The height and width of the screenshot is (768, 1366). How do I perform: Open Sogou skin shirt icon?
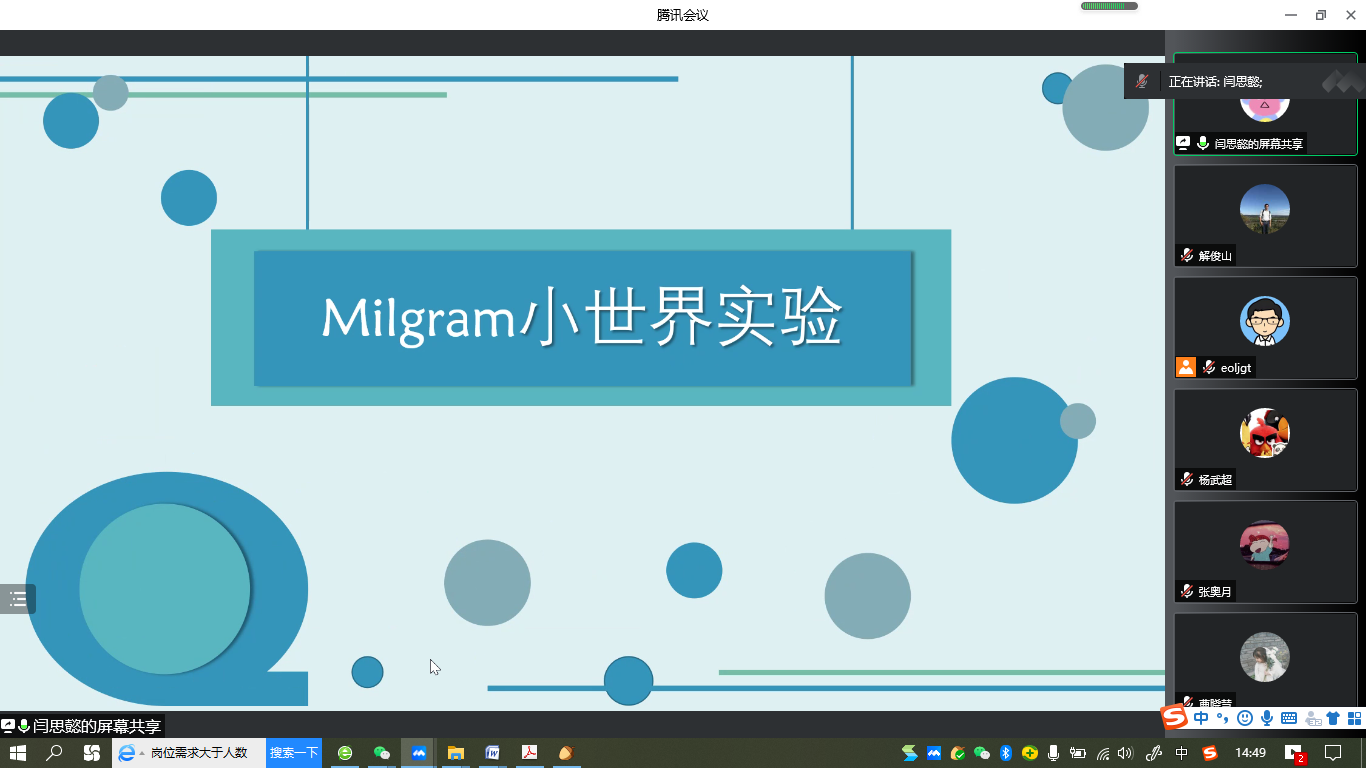pos(1332,718)
